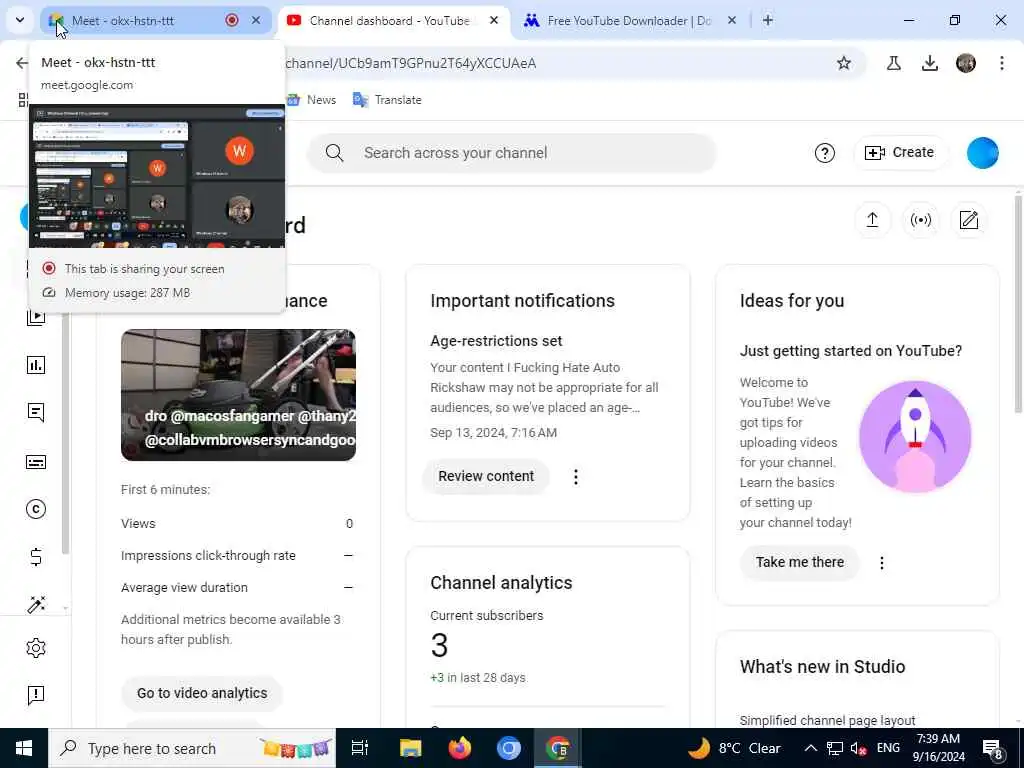Open the Windows notification center
This screenshot has height=768, width=1024.
(993, 749)
